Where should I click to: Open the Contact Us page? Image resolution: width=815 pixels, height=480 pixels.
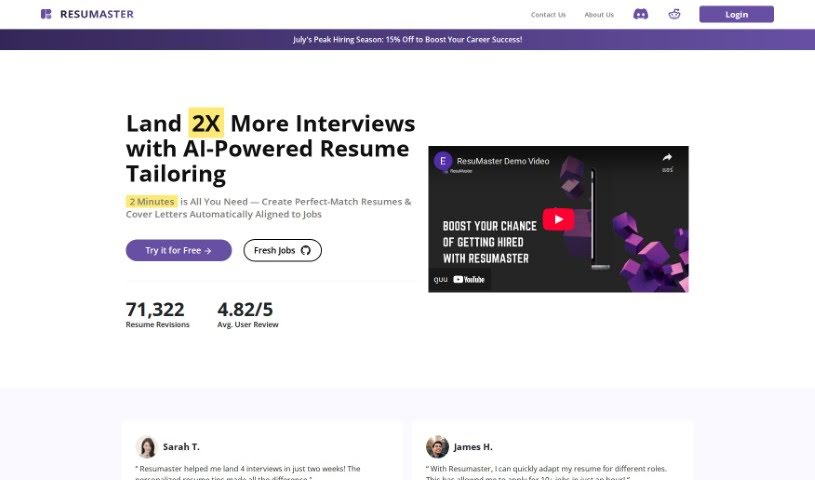coord(548,15)
